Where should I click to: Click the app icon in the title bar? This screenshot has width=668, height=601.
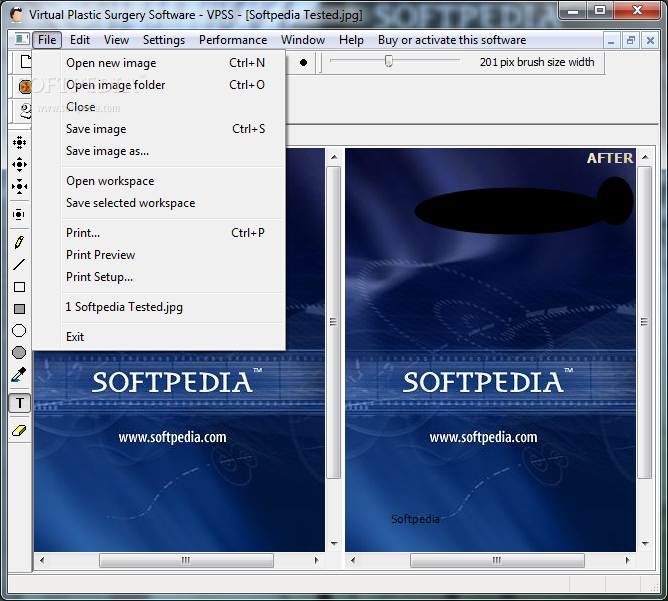point(17,15)
